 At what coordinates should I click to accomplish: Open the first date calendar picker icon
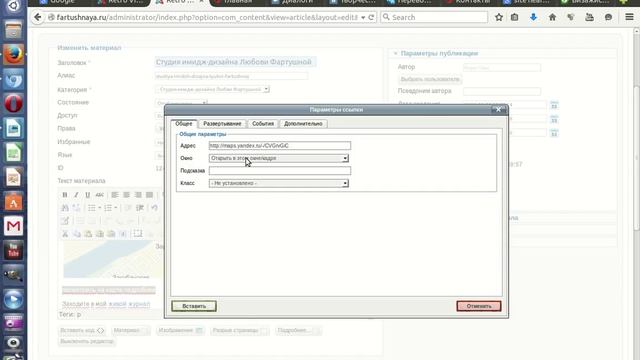554,105
